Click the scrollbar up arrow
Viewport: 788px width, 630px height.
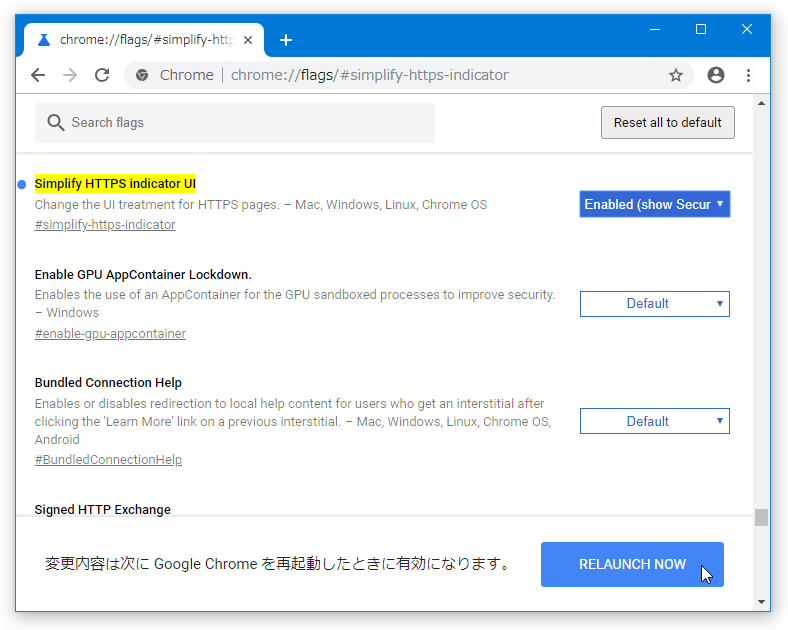[x=761, y=103]
